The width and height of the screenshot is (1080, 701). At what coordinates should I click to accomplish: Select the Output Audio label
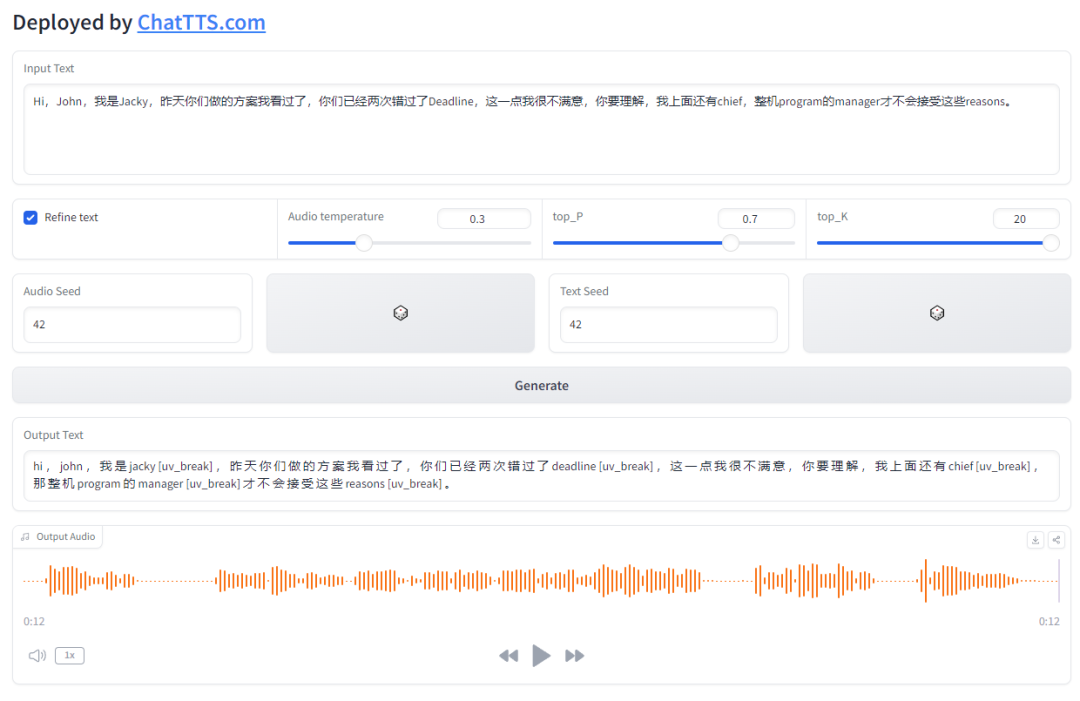(x=58, y=537)
